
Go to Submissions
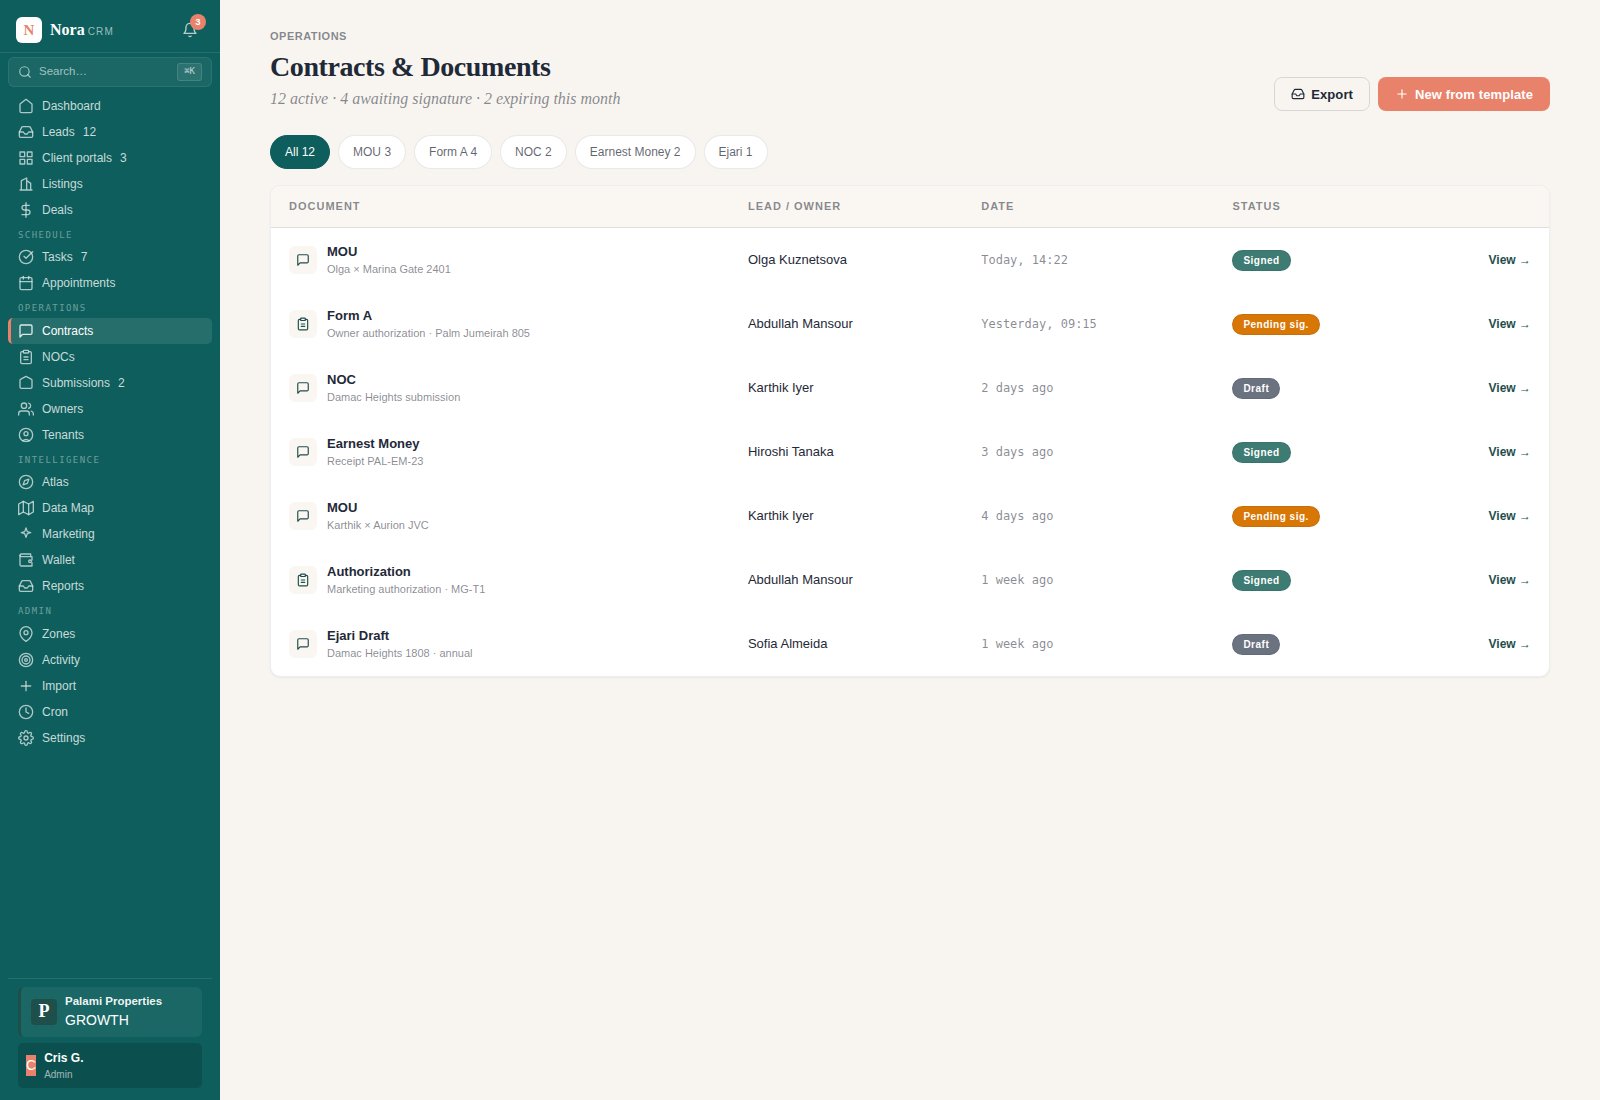[x=110, y=383]
